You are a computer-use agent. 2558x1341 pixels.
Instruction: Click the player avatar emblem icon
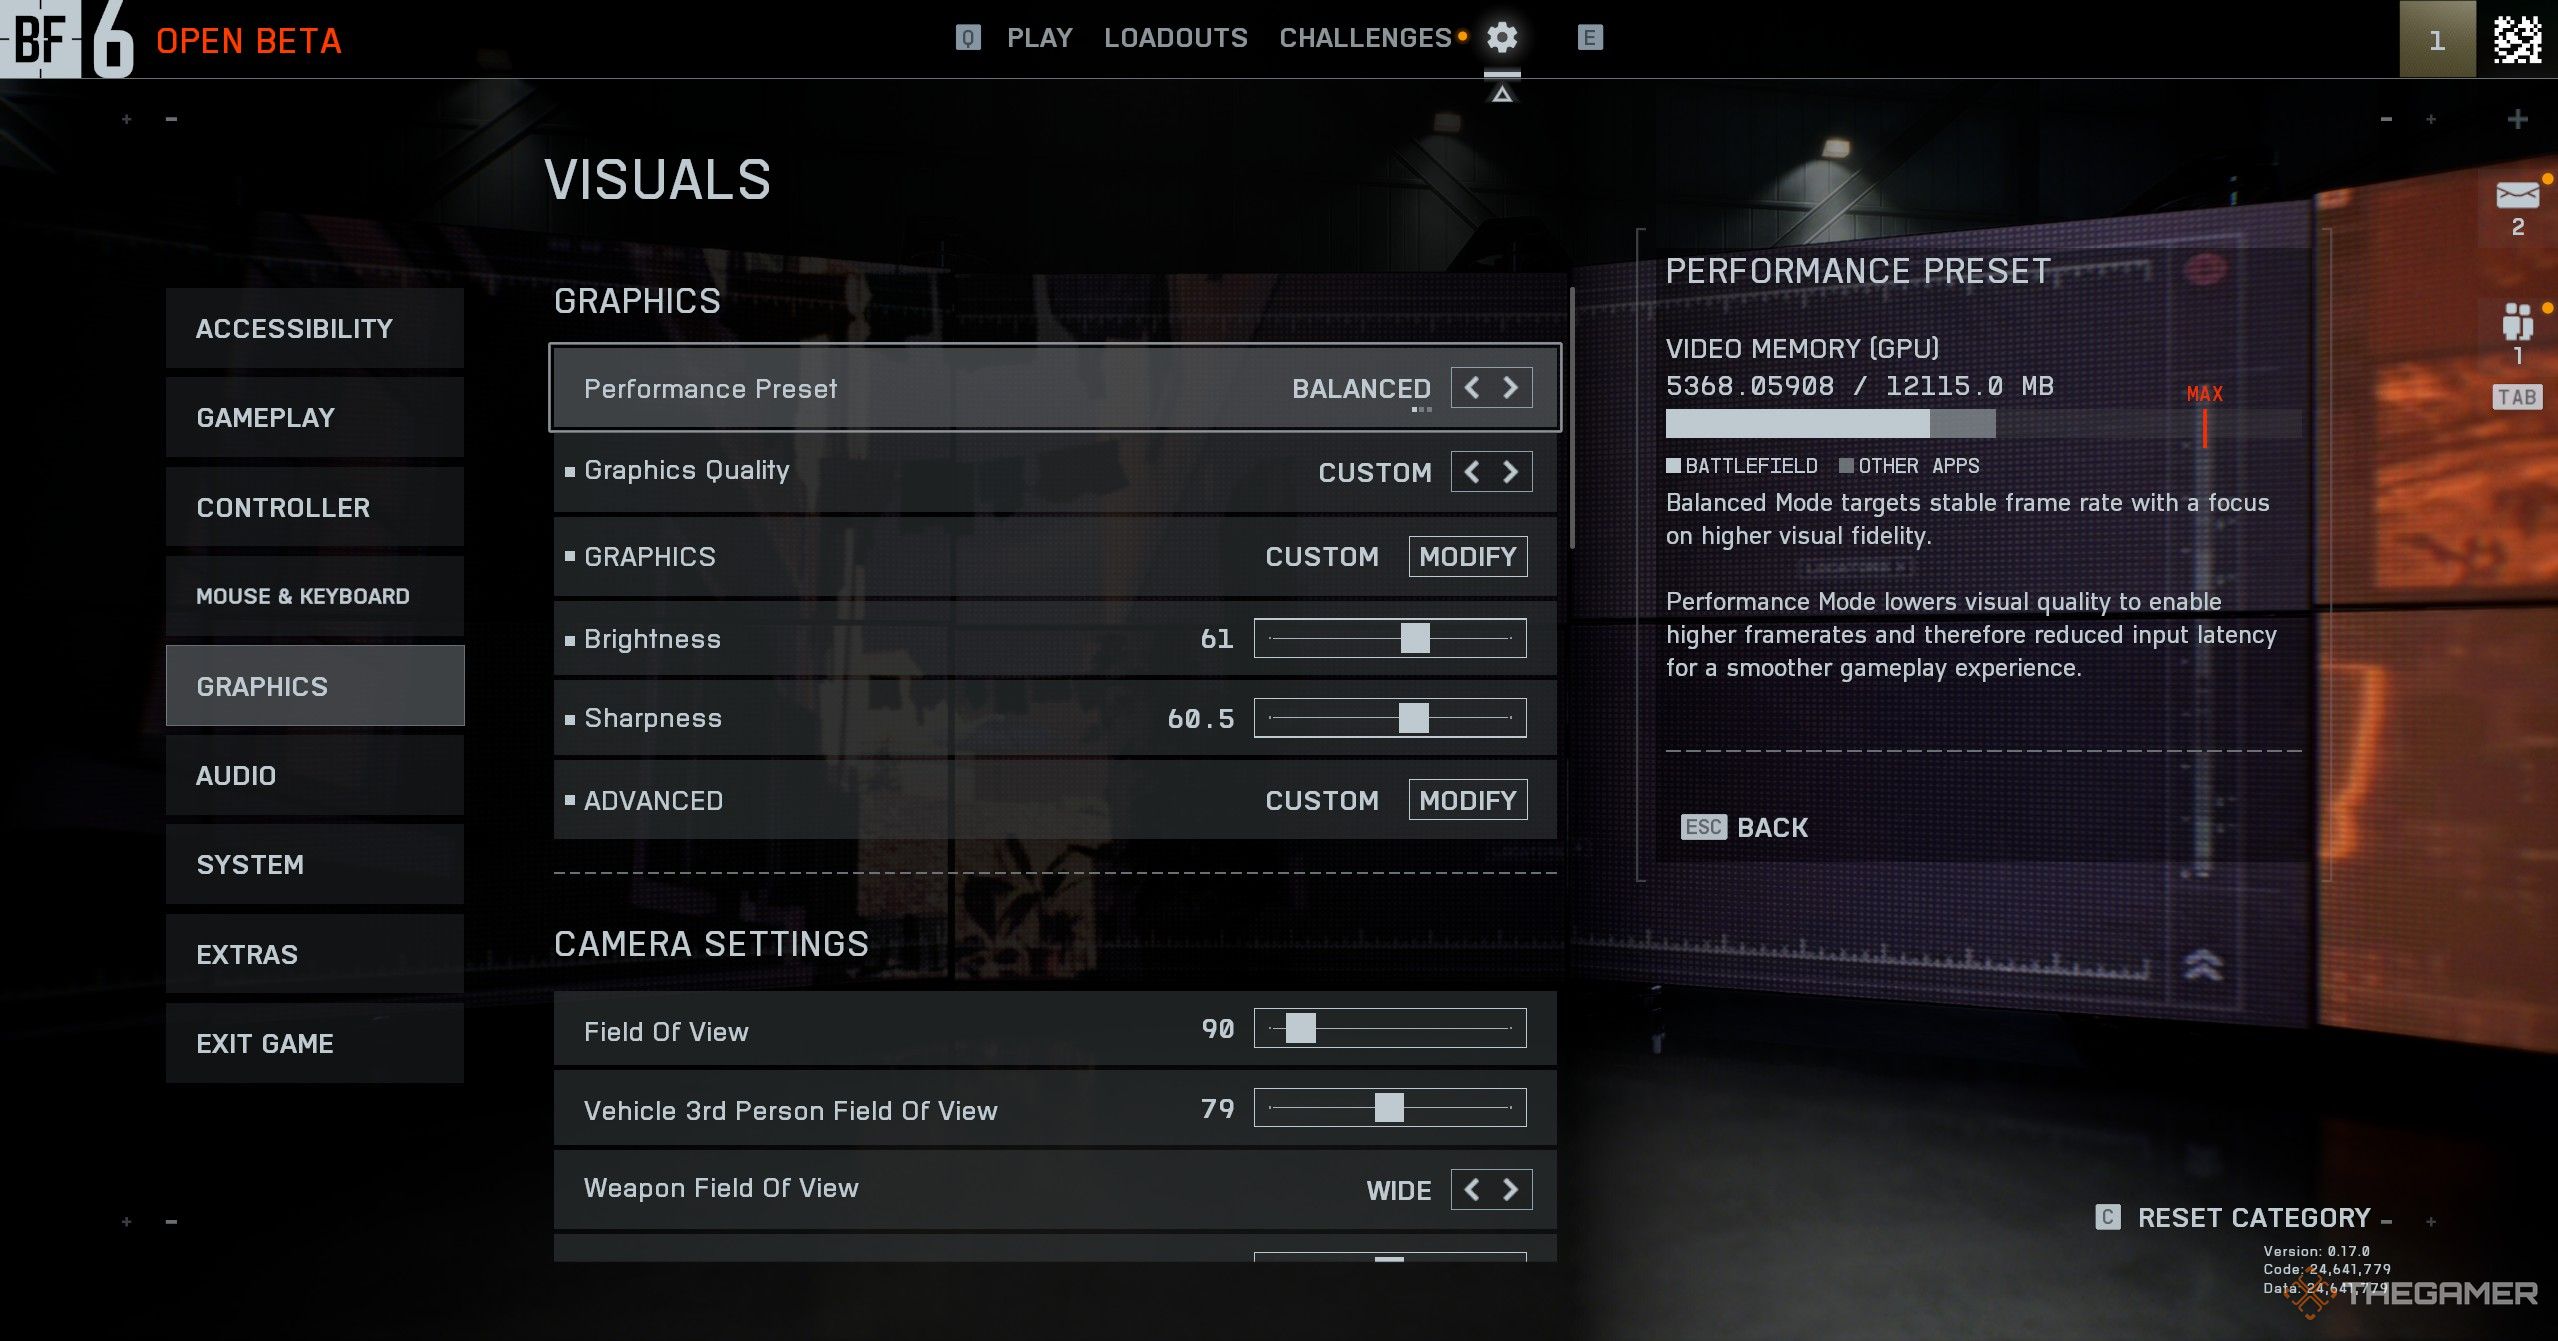(x=2517, y=39)
